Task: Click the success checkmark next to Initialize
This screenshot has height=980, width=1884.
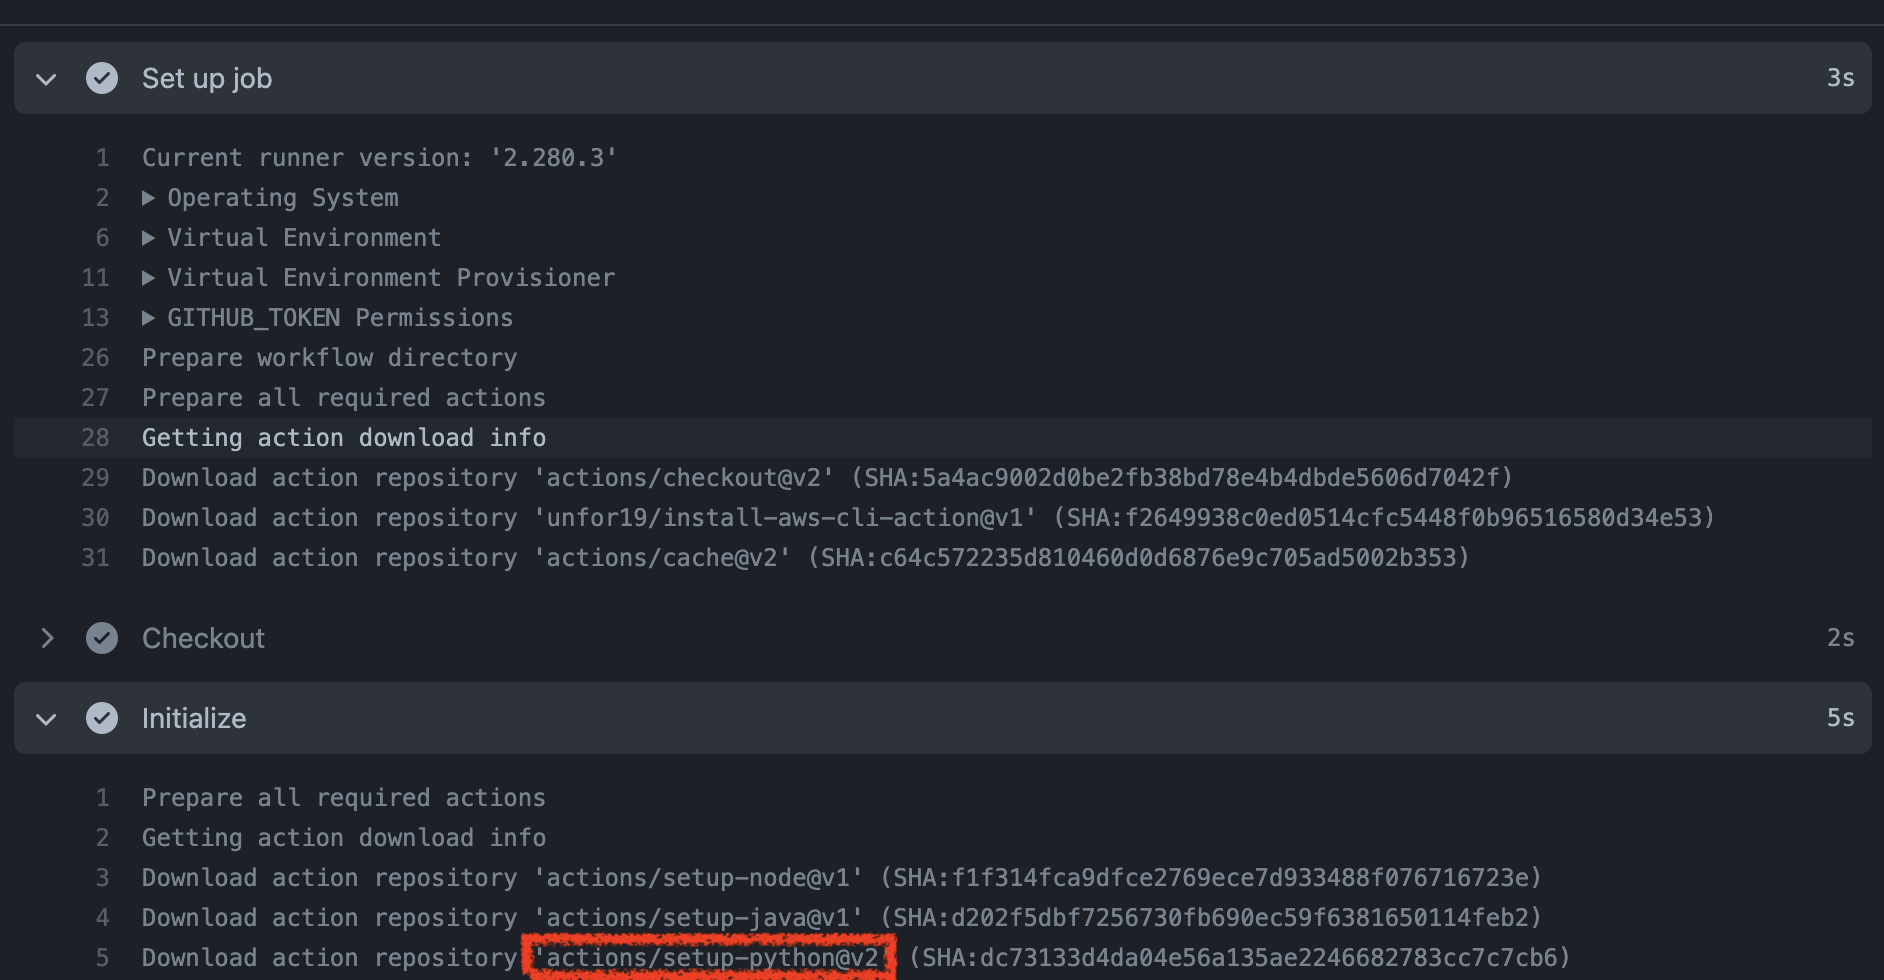Action: [101, 718]
